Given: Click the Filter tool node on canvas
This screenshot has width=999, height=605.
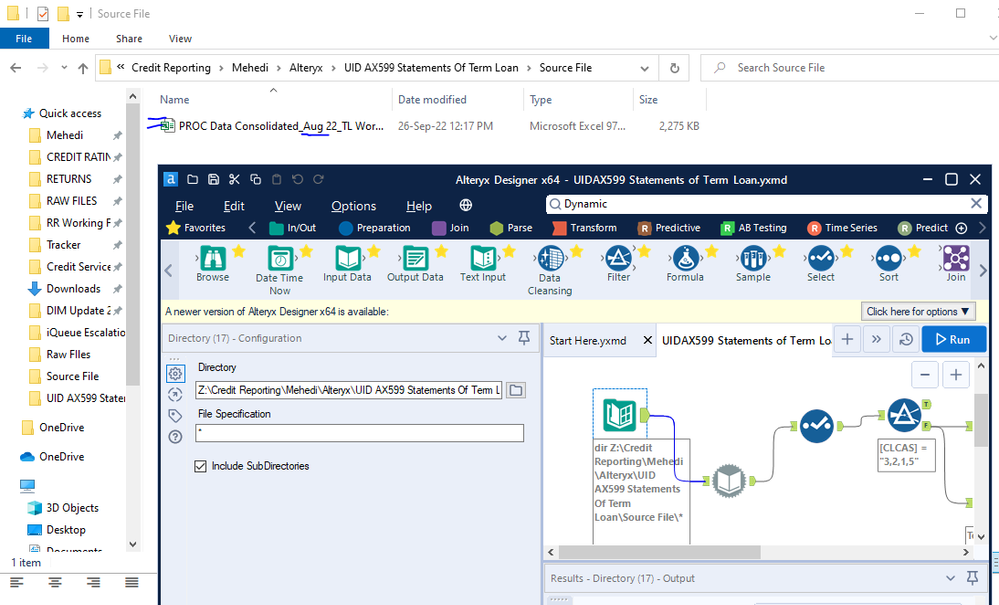Looking at the screenshot, I should [904, 415].
